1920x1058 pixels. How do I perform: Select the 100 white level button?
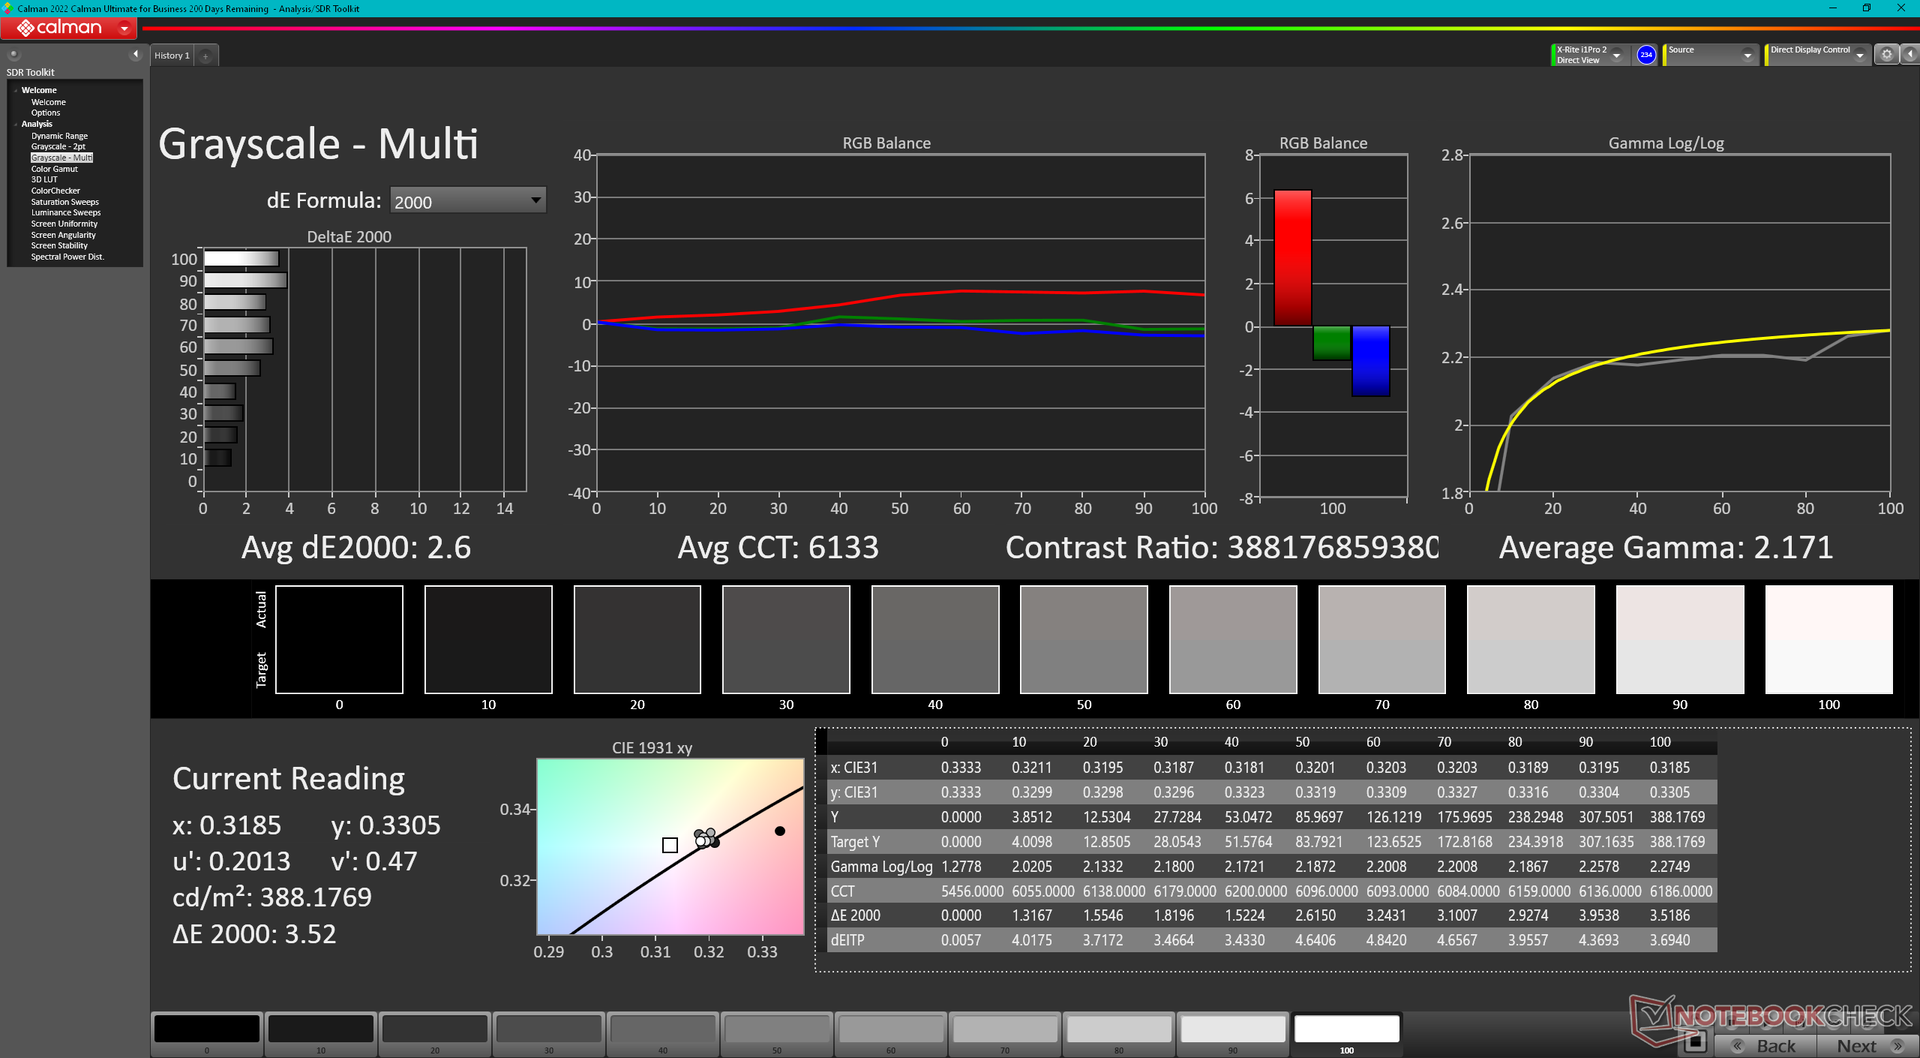point(1346,1029)
